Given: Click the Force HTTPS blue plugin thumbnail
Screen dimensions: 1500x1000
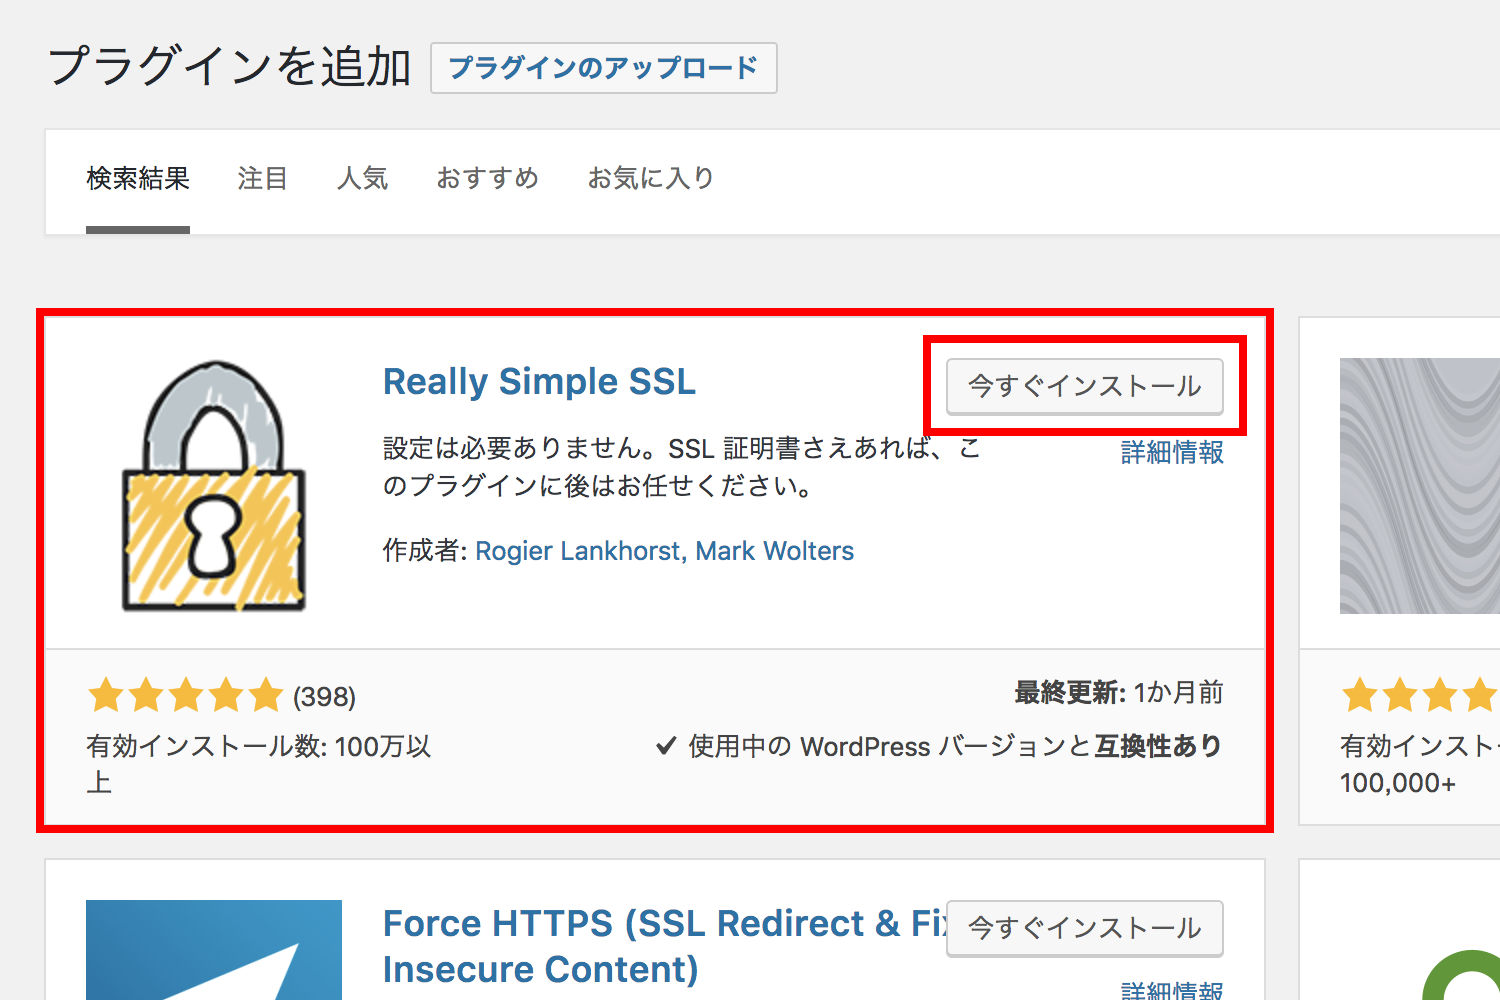Looking at the screenshot, I should coord(214,950).
